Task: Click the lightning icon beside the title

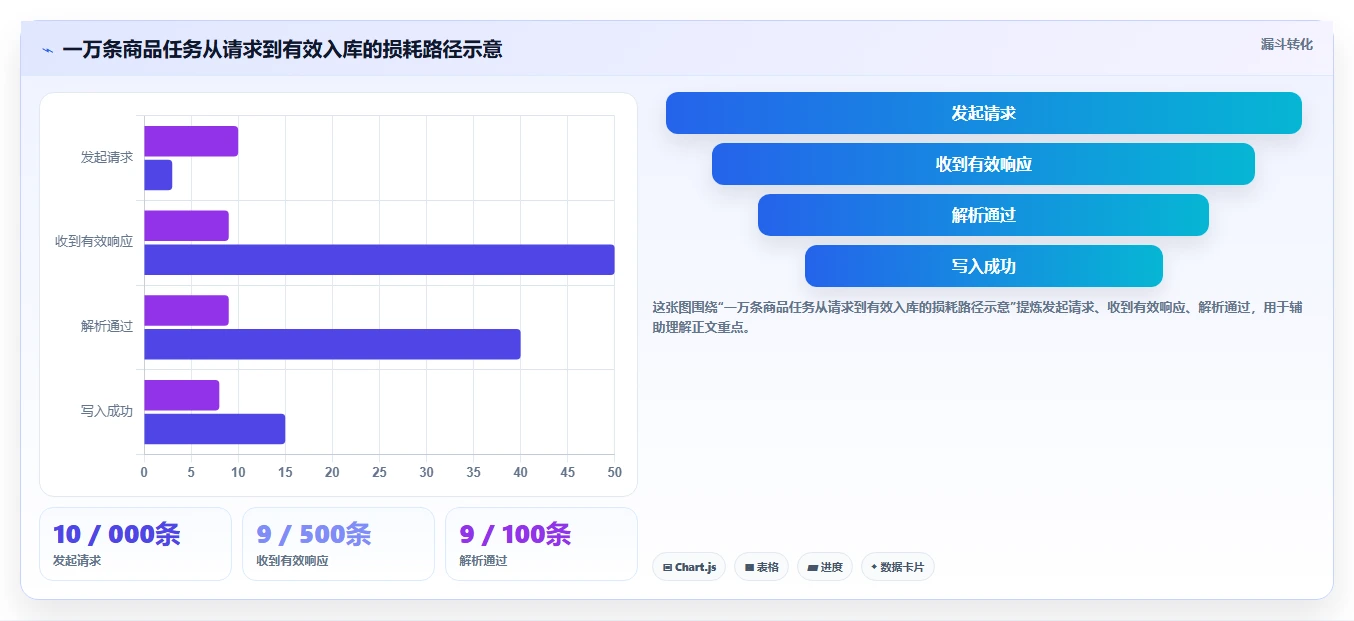Action: (x=47, y=49)
